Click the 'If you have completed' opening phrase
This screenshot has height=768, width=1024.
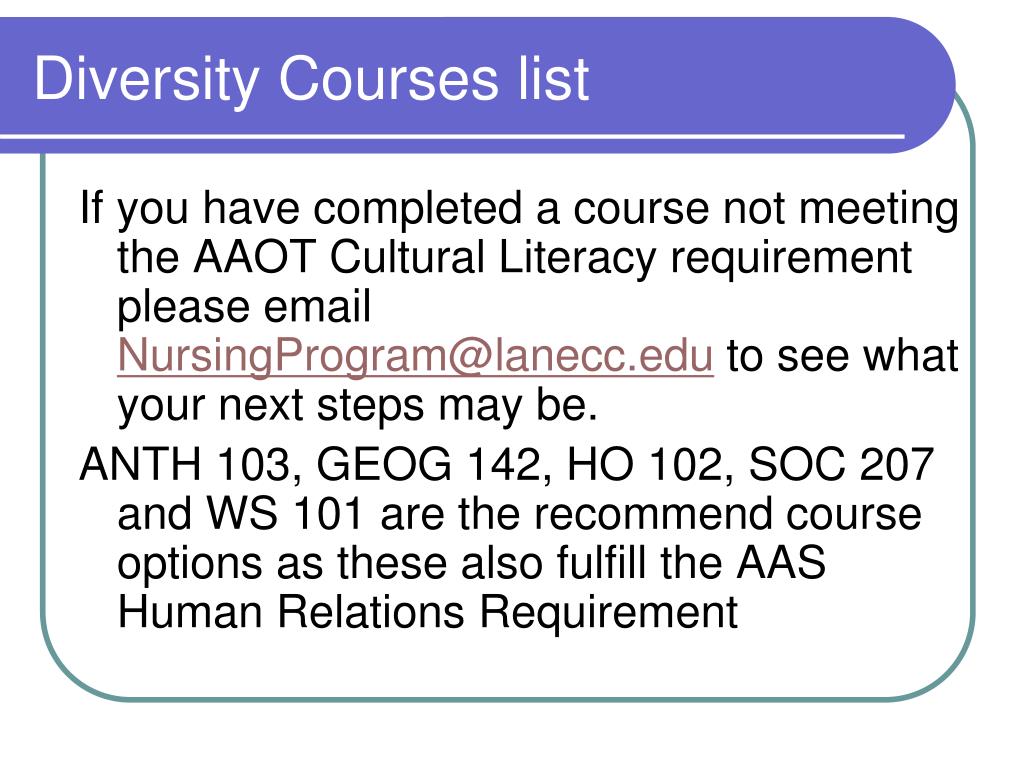click(302, 209)
